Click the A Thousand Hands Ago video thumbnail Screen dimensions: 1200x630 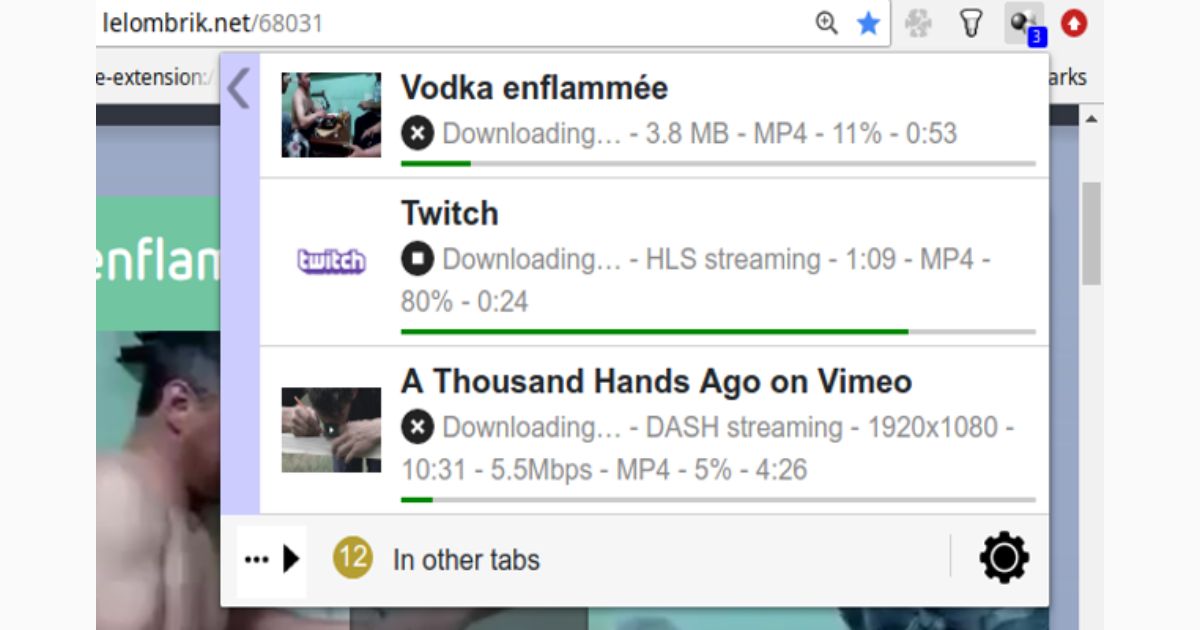tap(331, 428)
